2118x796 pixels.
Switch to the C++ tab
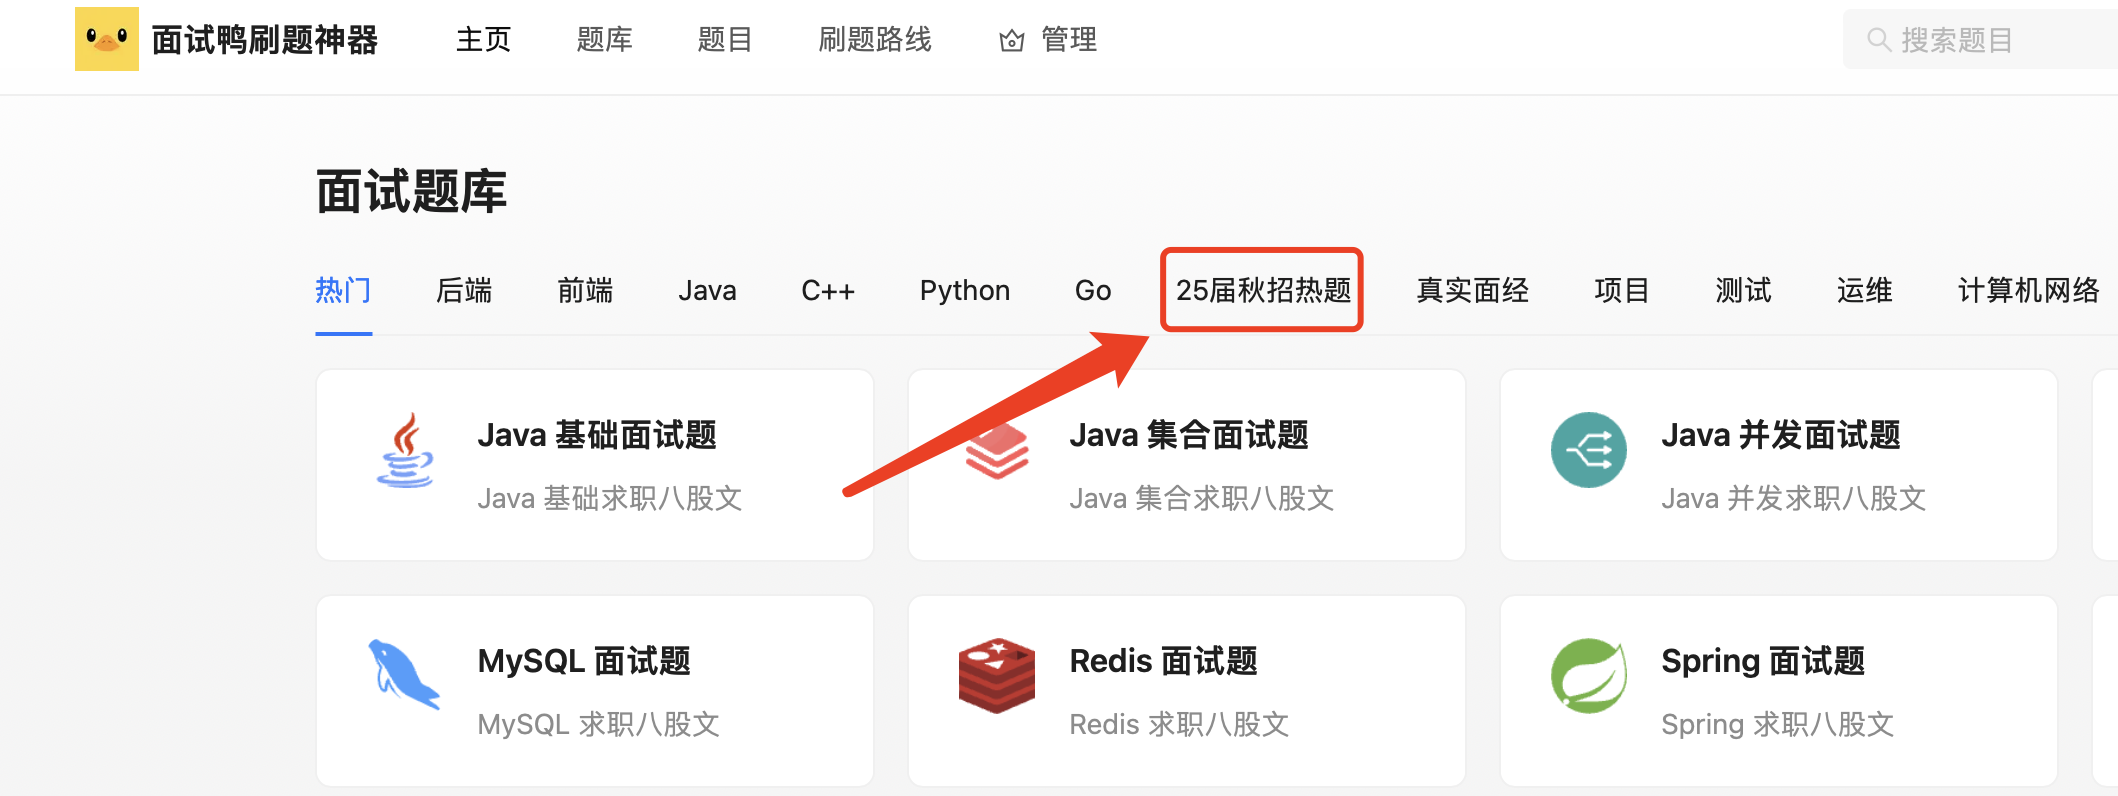pyautogui.click(x=828, y=290)
